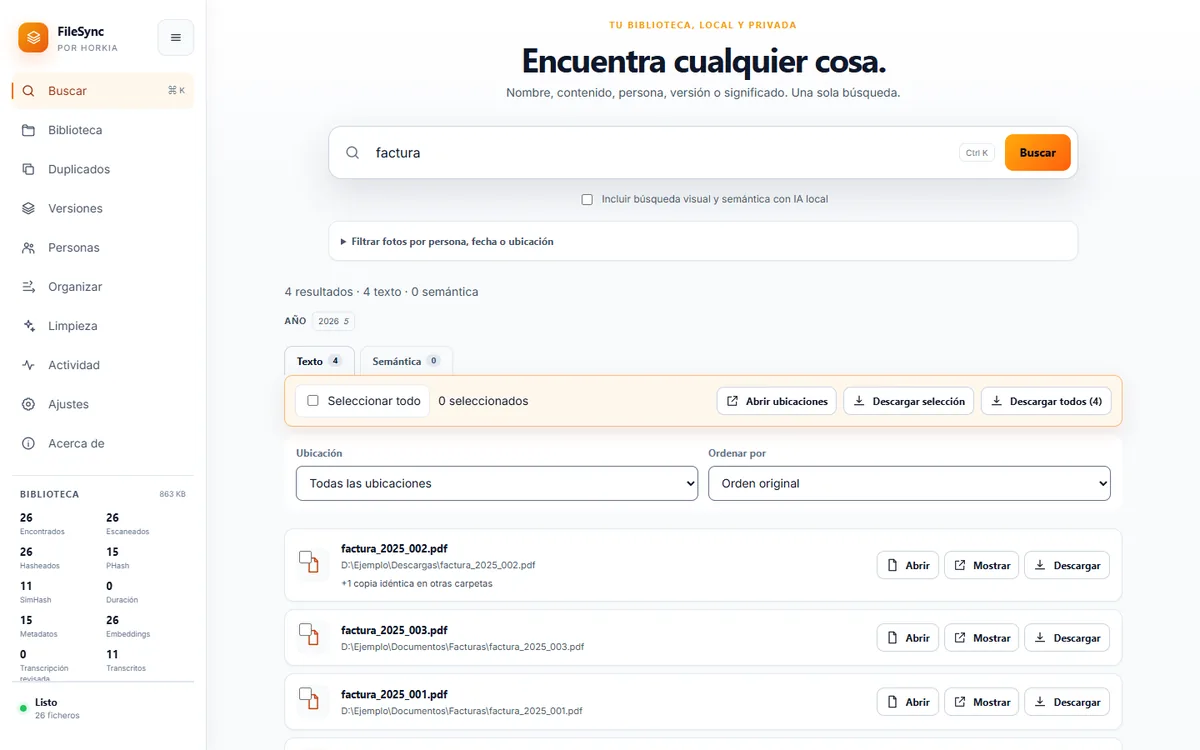Screen dimensions: 1200x750
Task: Toggle the sidebar hamburger menu button
Action: (x=176, y=38)
